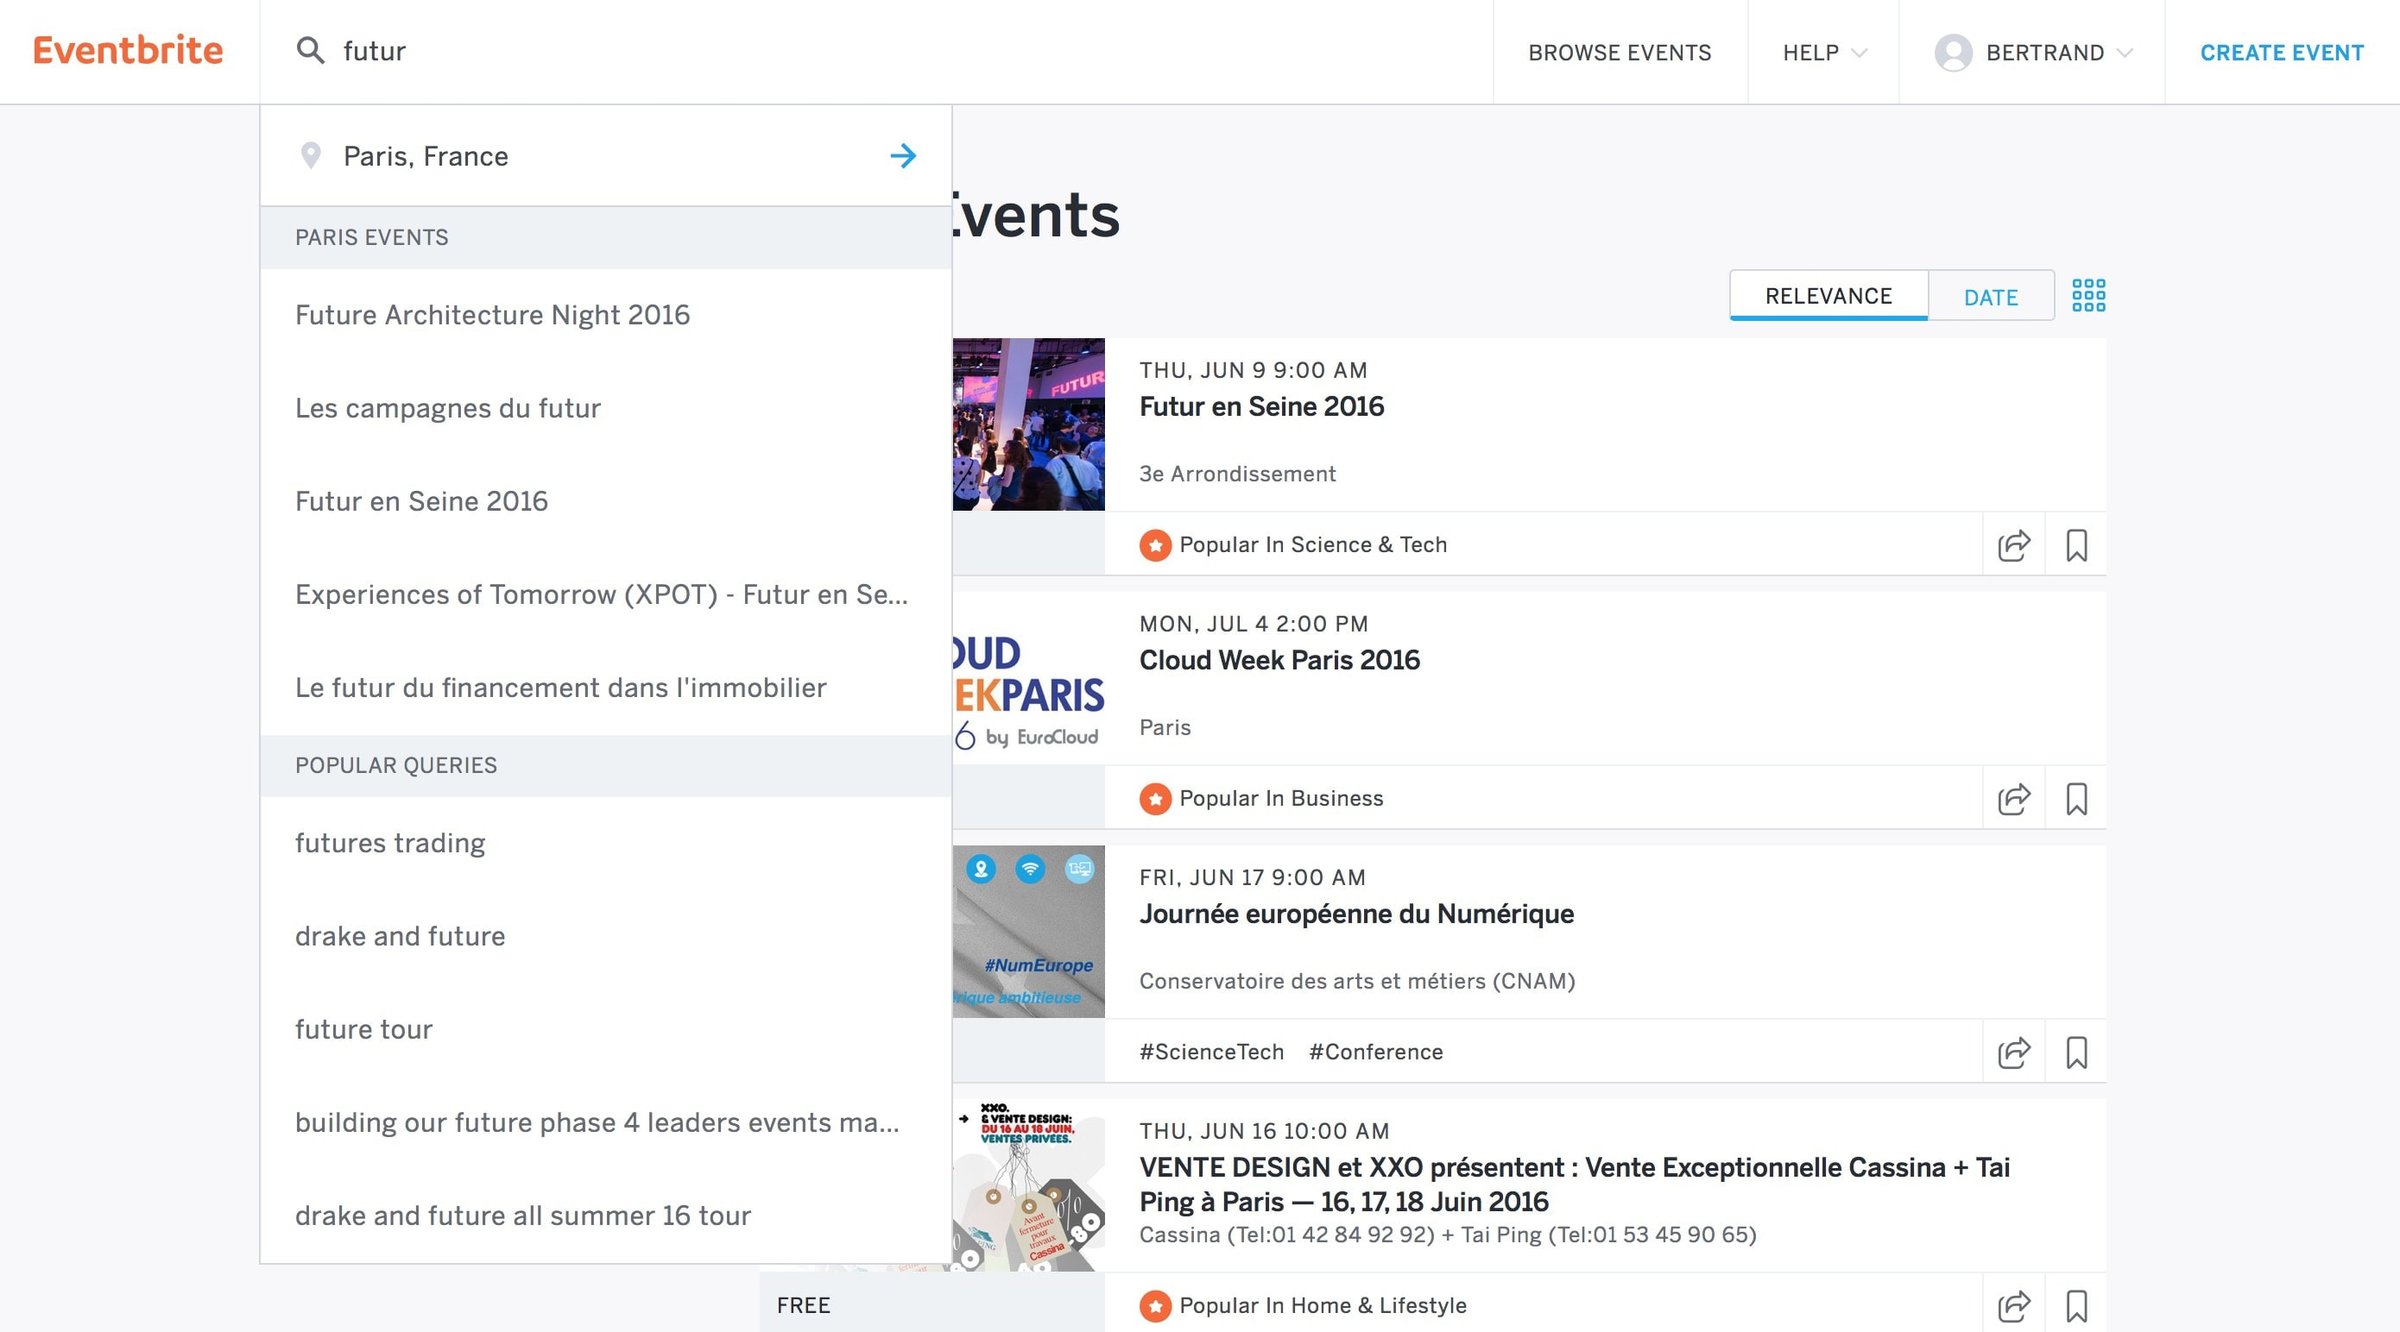The height and width of the screenshot is (1332, 2400).
Task: Choose Les campagnes du futur suggestion
Action: click(605, 408)
